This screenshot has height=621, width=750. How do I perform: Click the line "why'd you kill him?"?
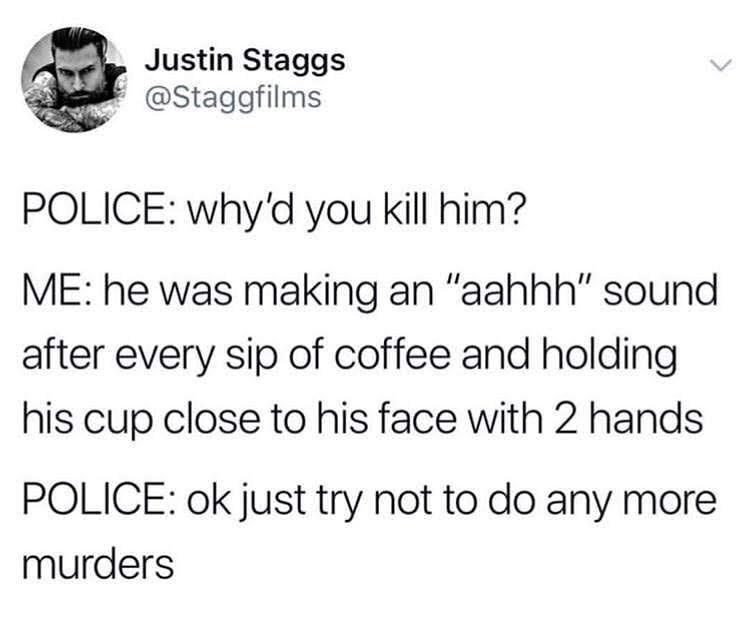point(353,211)
